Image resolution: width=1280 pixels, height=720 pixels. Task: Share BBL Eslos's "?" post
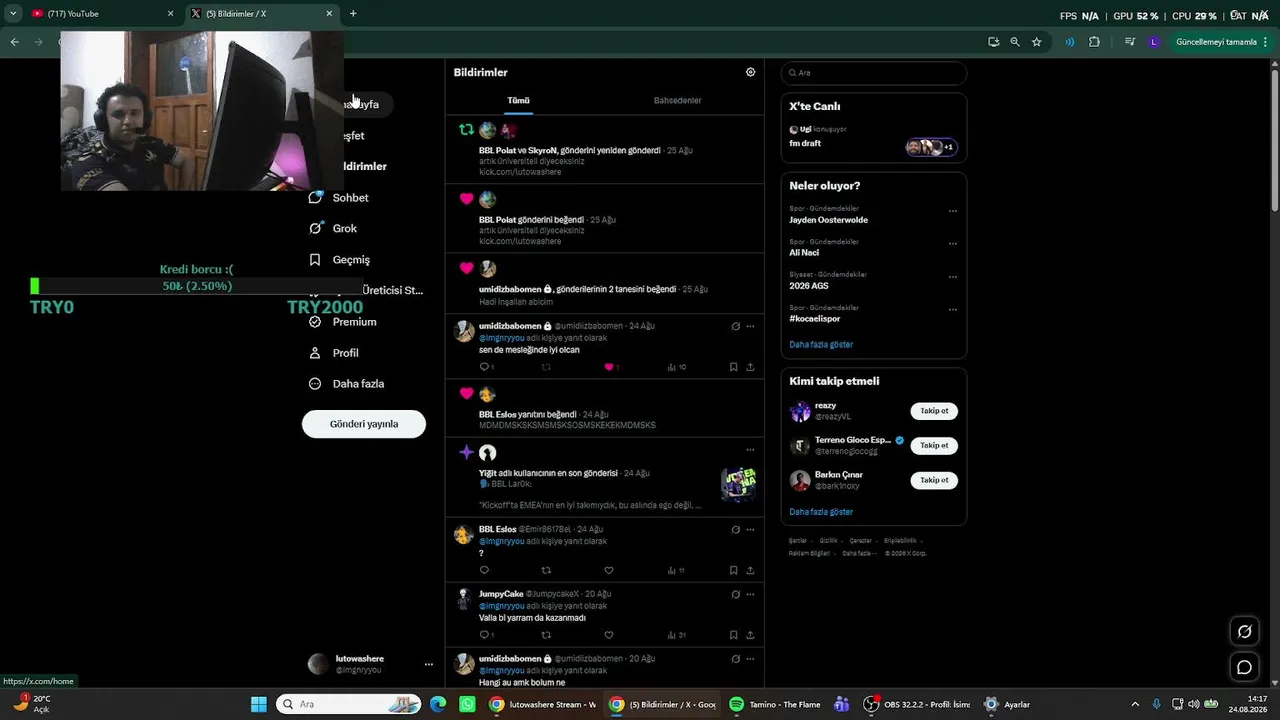coord(750,570)
